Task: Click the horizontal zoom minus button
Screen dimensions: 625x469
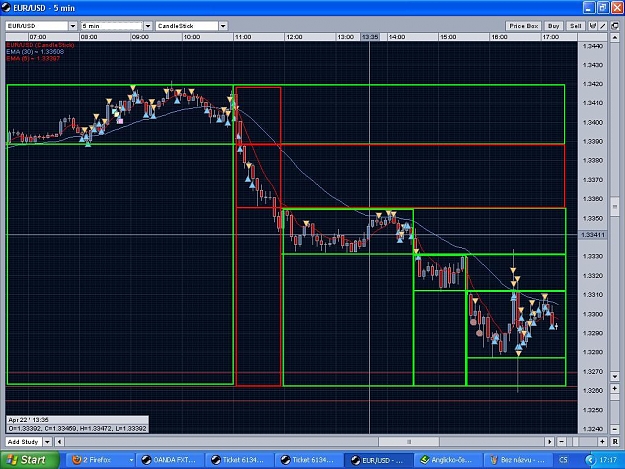Action: (x=561, y=442)
